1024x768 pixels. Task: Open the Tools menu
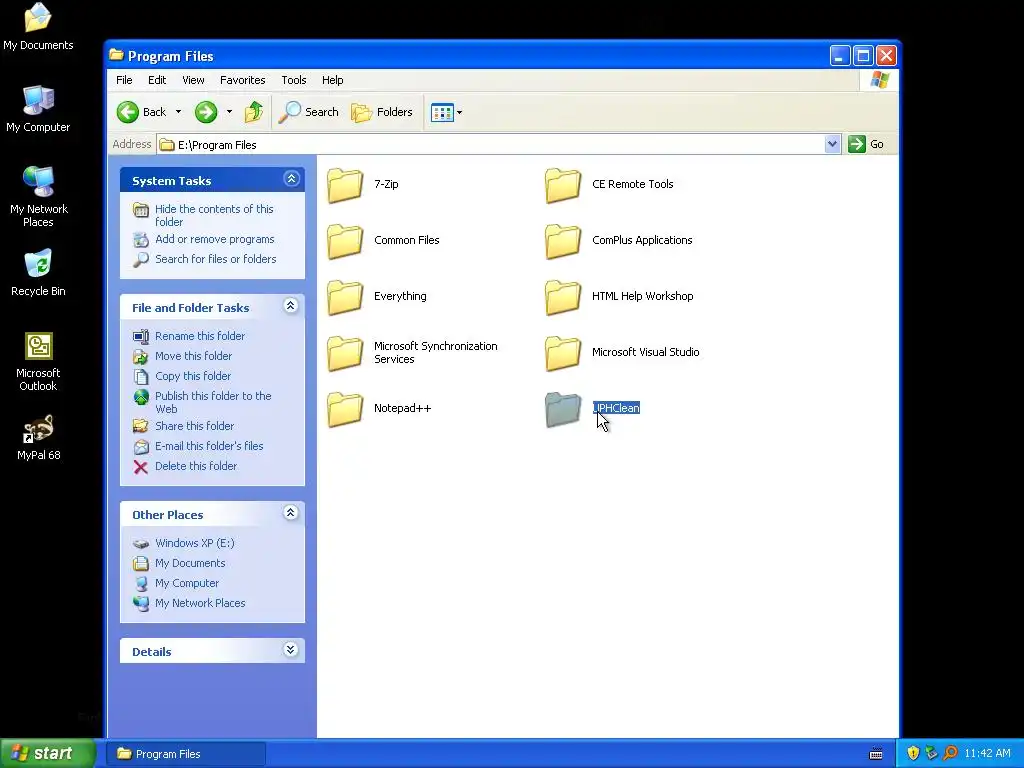294,80
